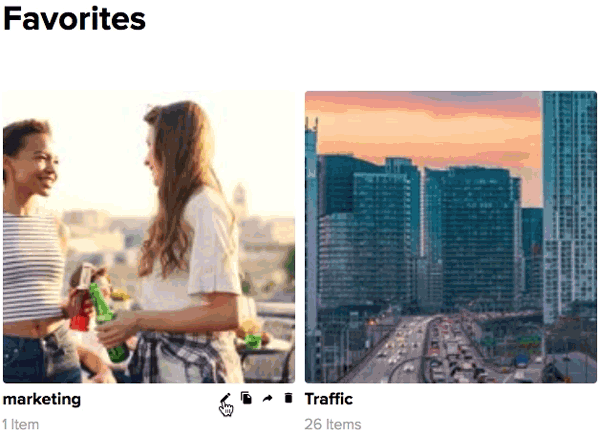Click the pencil edit icon for marketing

tap(225, 398)
